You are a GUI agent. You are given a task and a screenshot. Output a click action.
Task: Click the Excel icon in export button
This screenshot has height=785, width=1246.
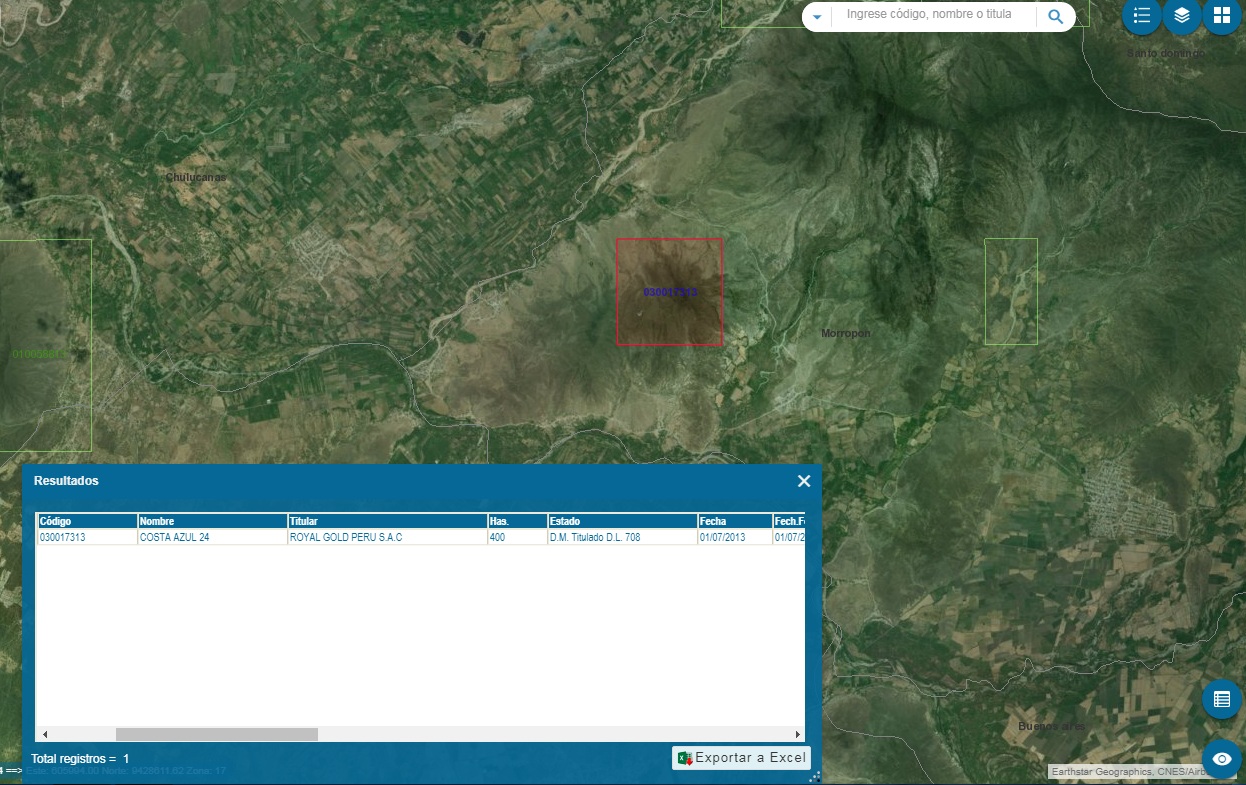click(x=685, y=758)
